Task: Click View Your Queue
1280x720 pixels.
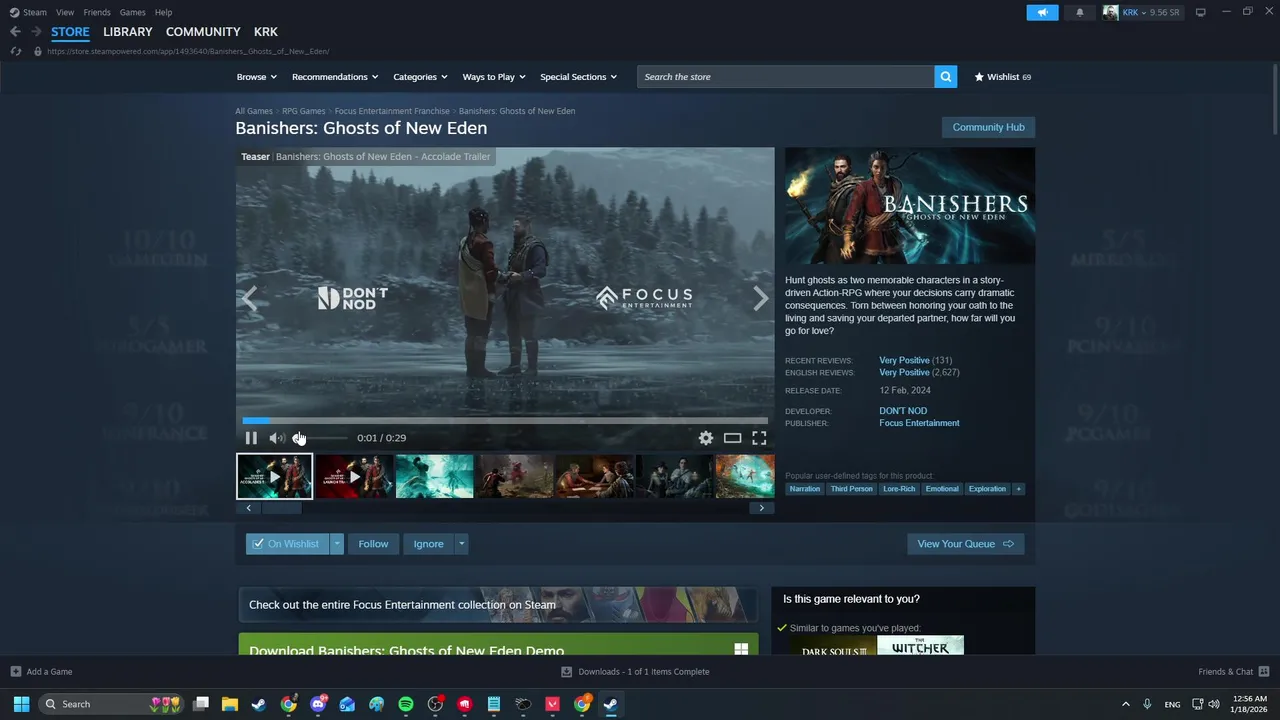Action: [965, 544]
